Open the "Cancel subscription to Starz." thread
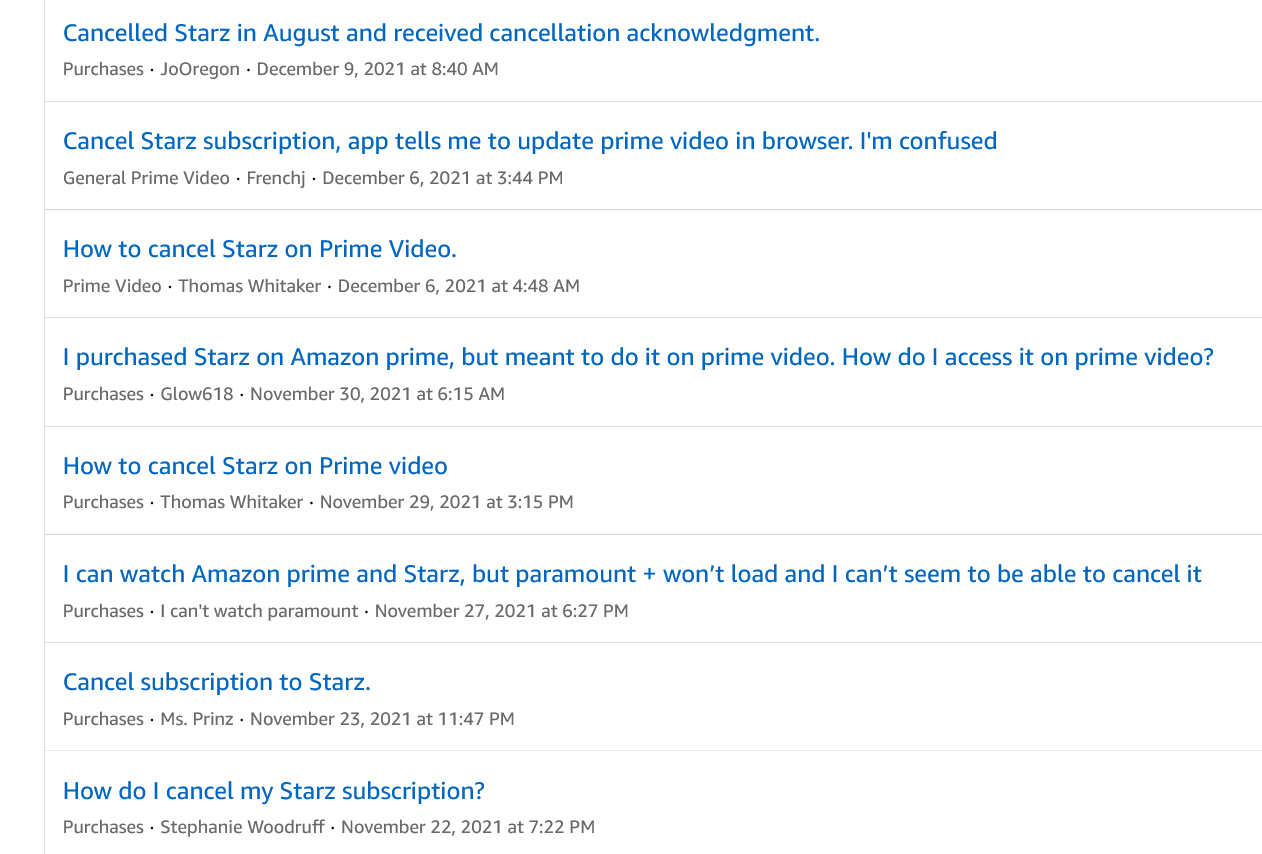The height and width of the screenshot is (854, 1262). [217, 682]
